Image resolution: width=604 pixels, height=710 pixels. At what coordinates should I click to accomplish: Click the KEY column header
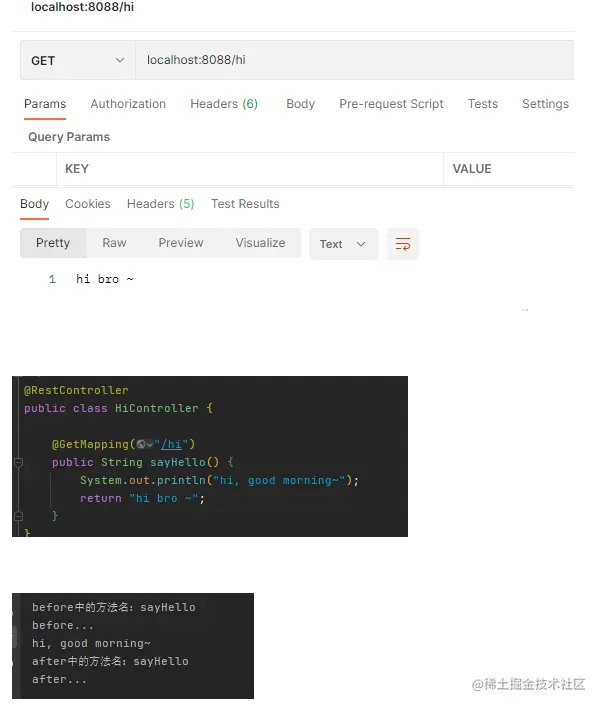(77, 169)
